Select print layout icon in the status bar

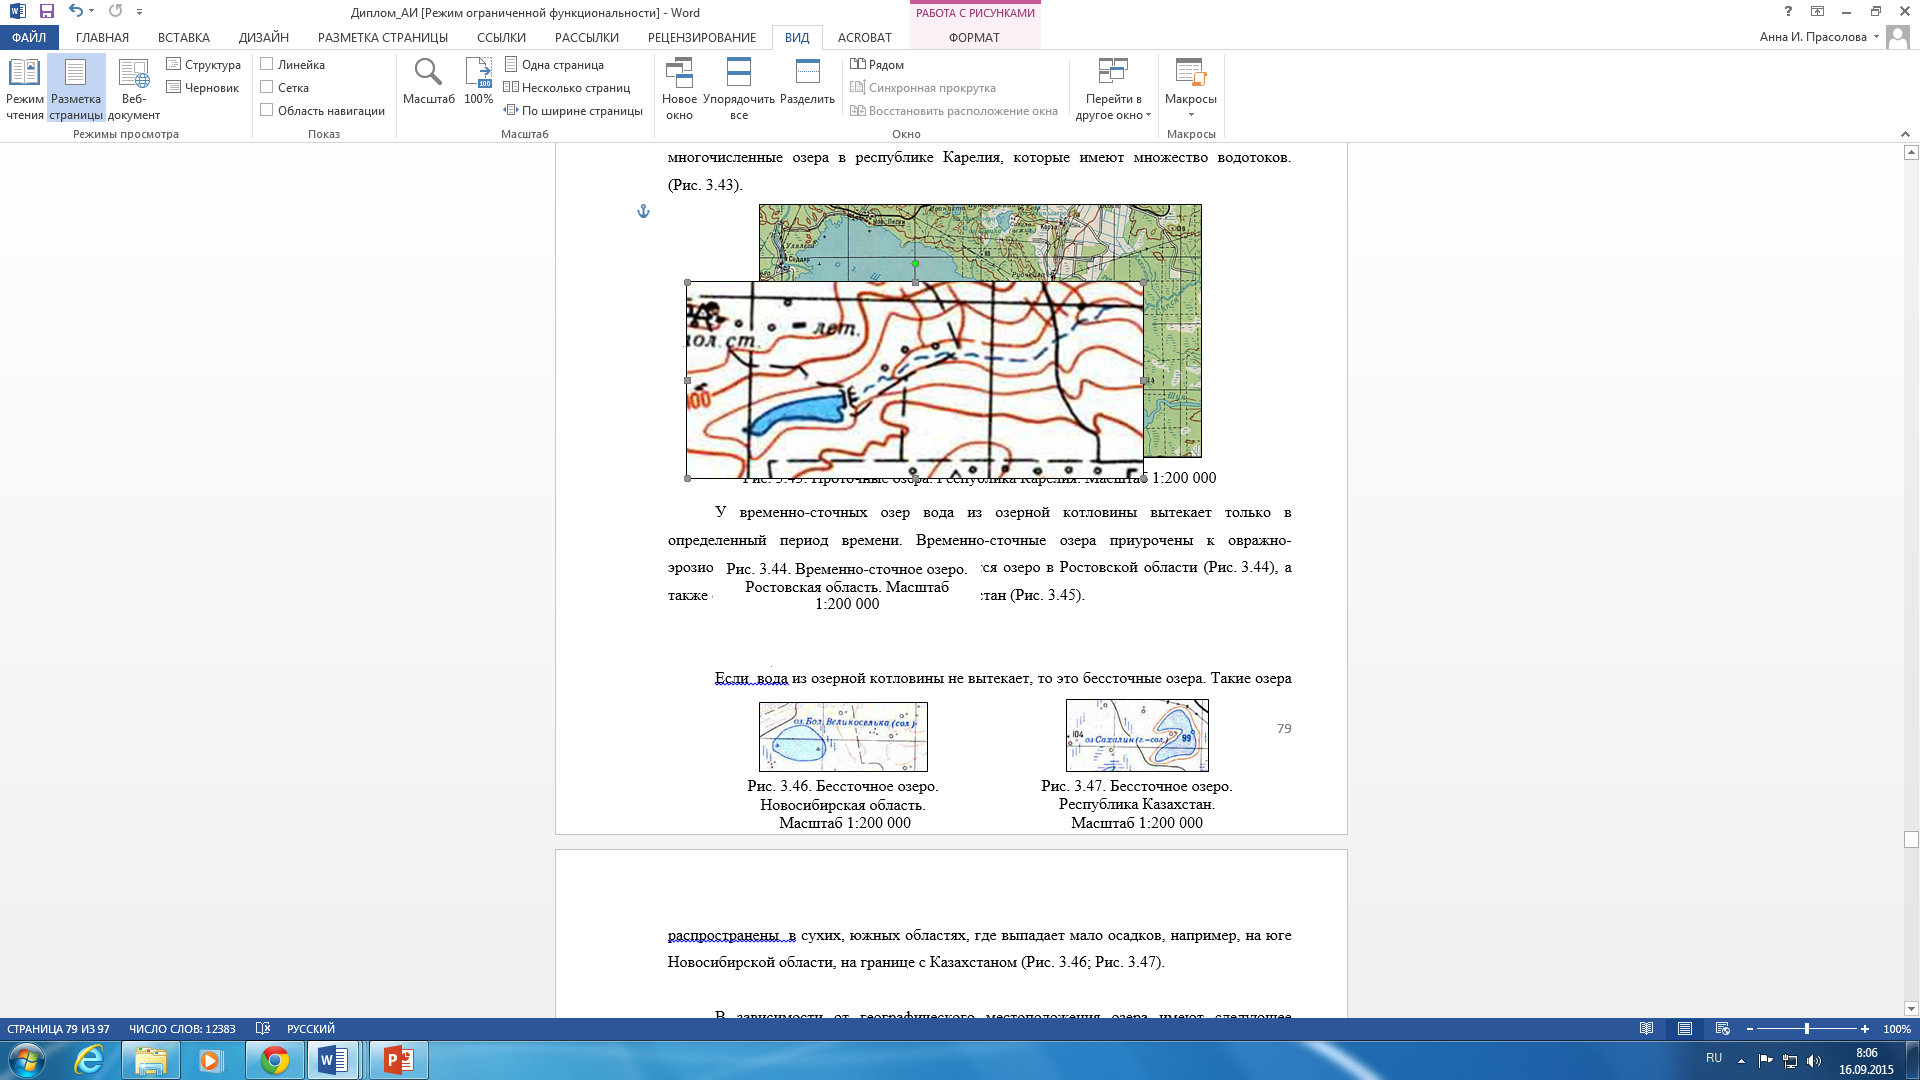pos(1685,1029)
